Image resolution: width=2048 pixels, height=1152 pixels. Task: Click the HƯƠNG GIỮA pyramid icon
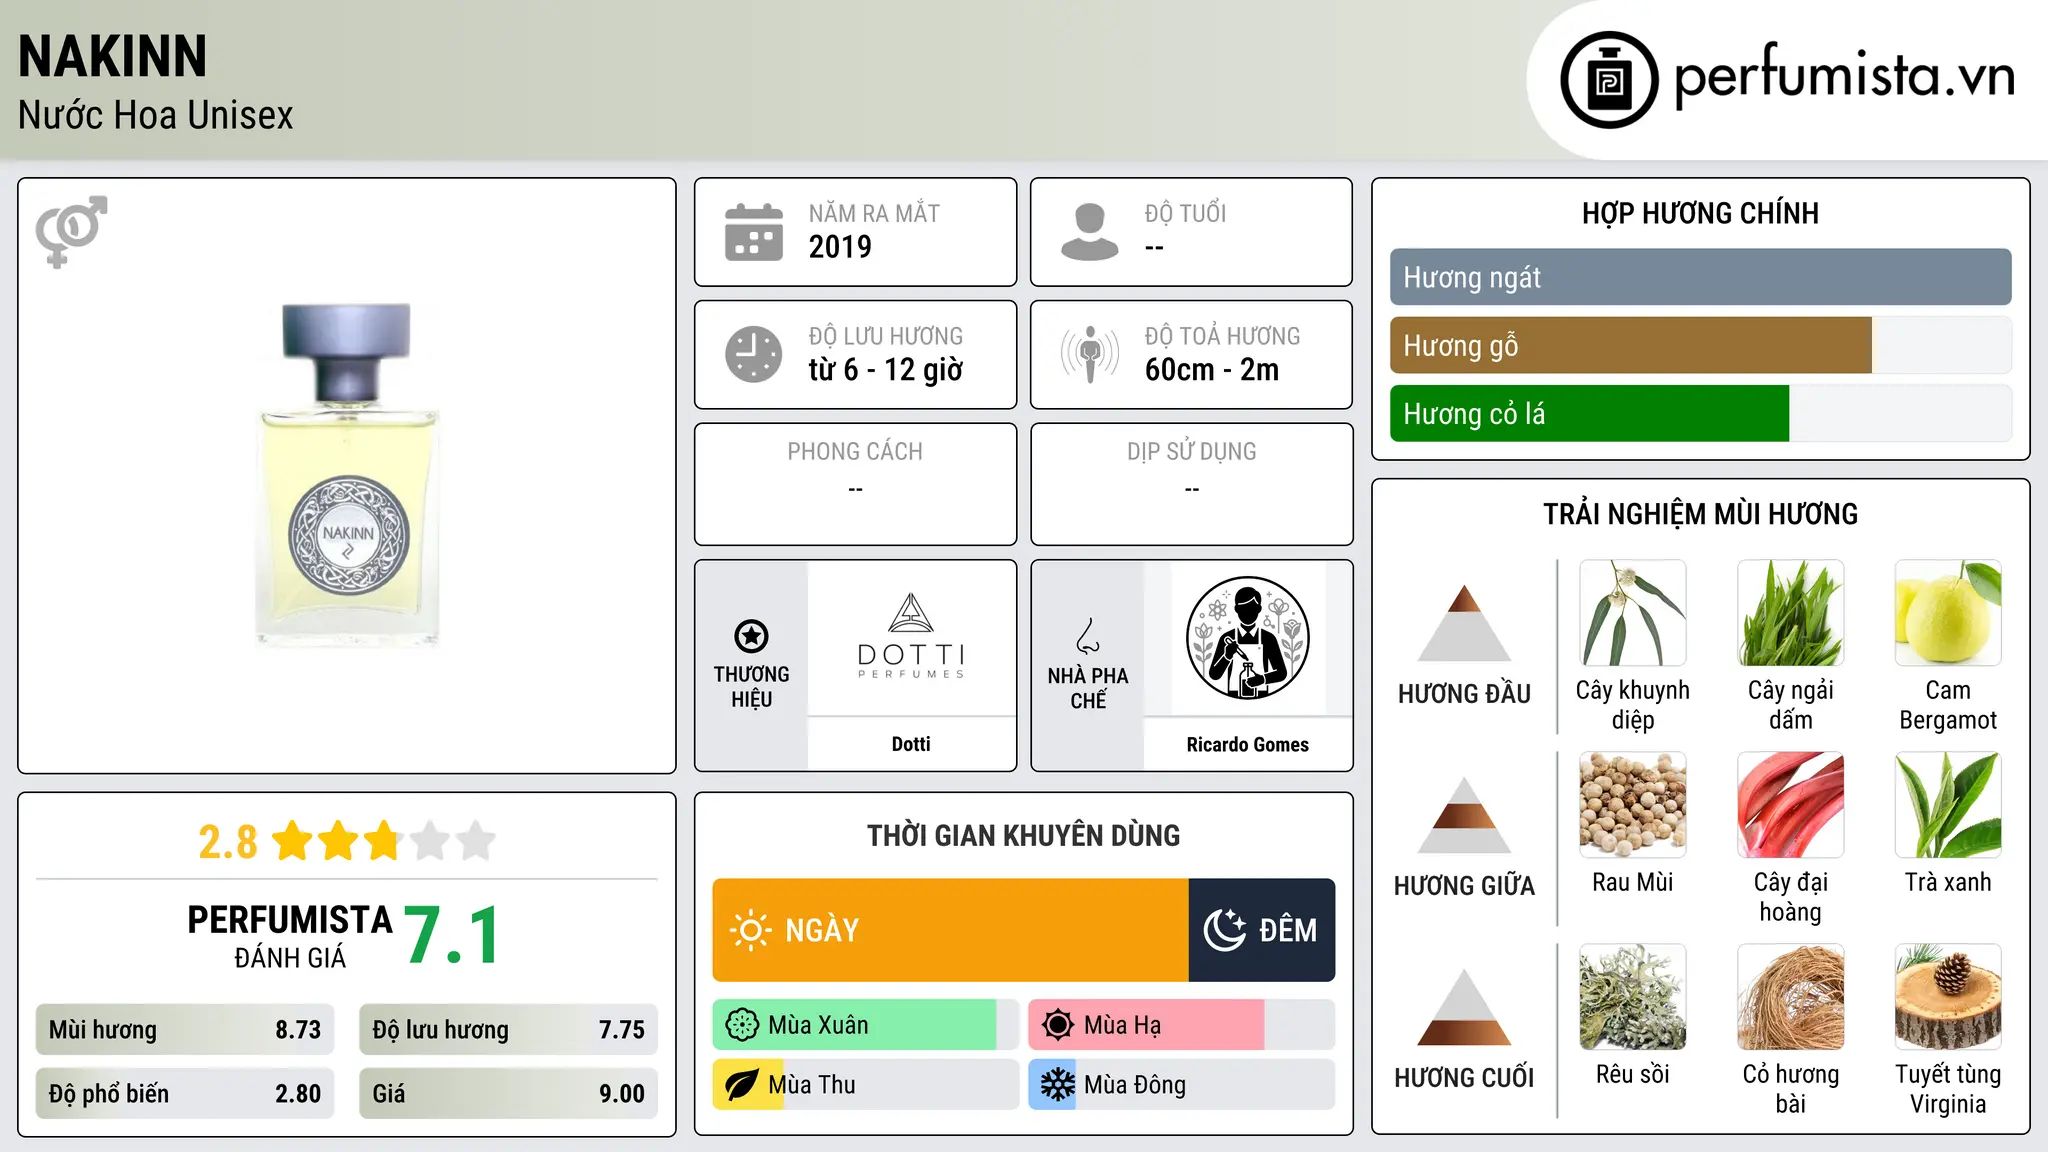tap(1464, 815)
